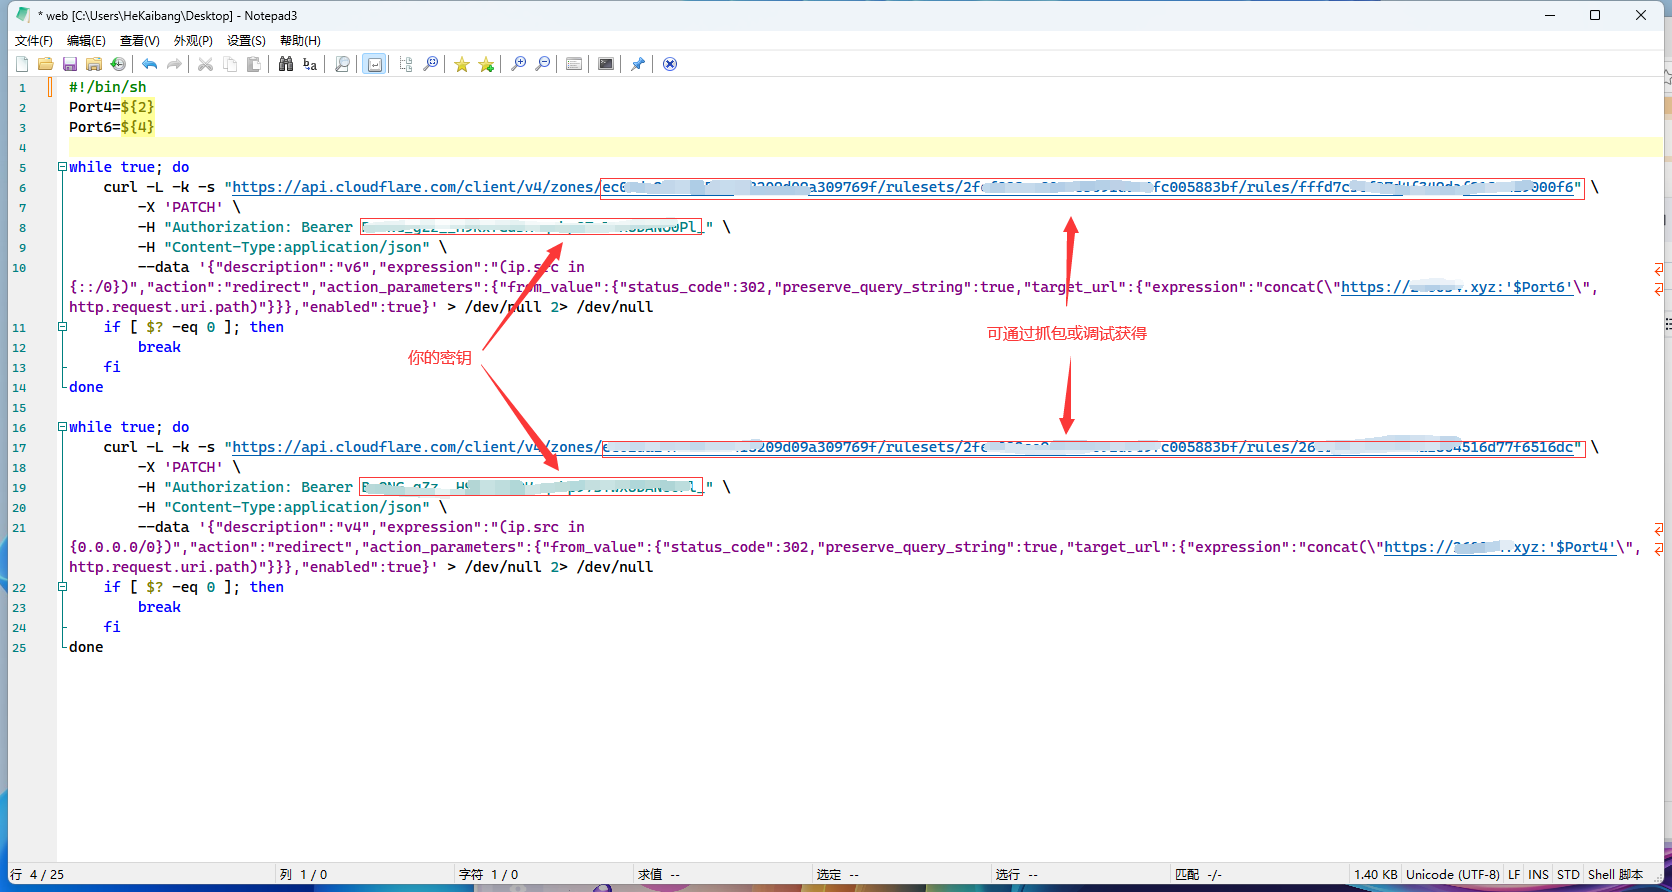
Task: Click the $Port6 target URL link
Action: tap(1457, 287)
